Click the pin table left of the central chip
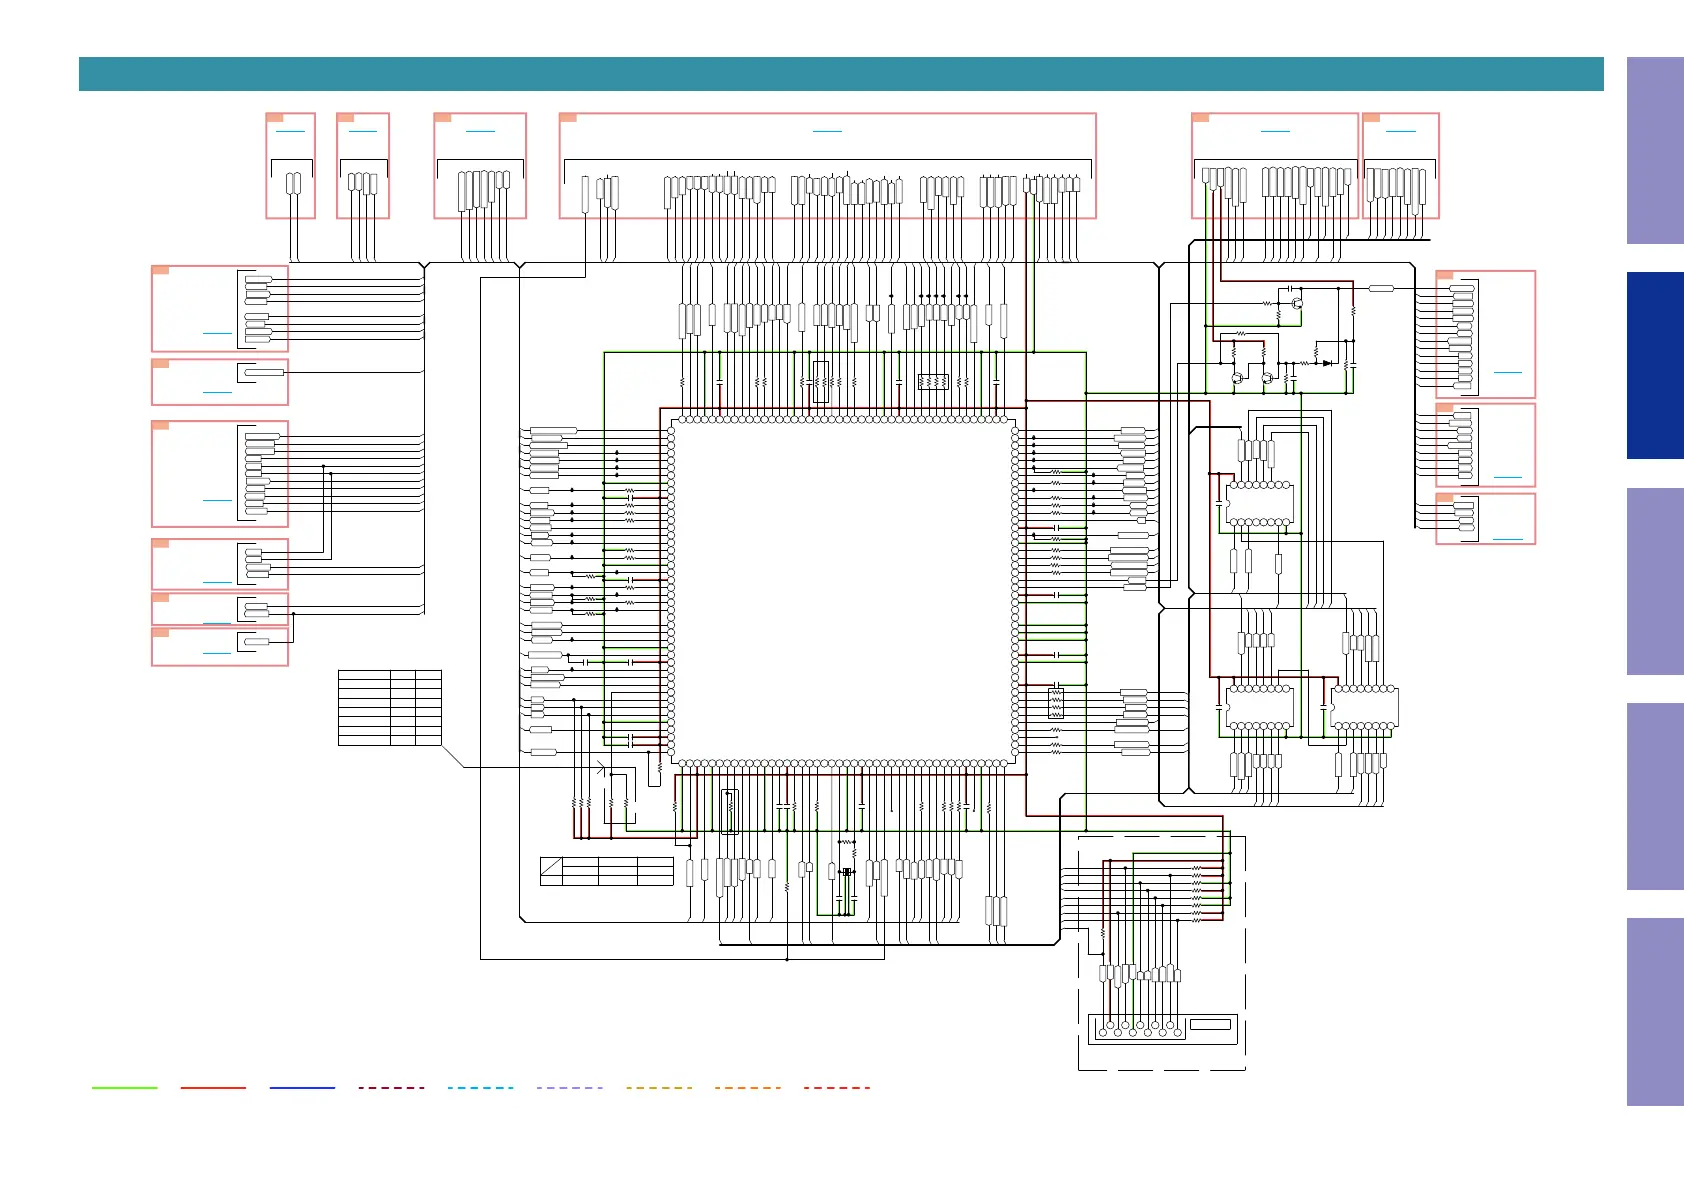Viewport: 1684px width, 1191px height. [390, 708]
